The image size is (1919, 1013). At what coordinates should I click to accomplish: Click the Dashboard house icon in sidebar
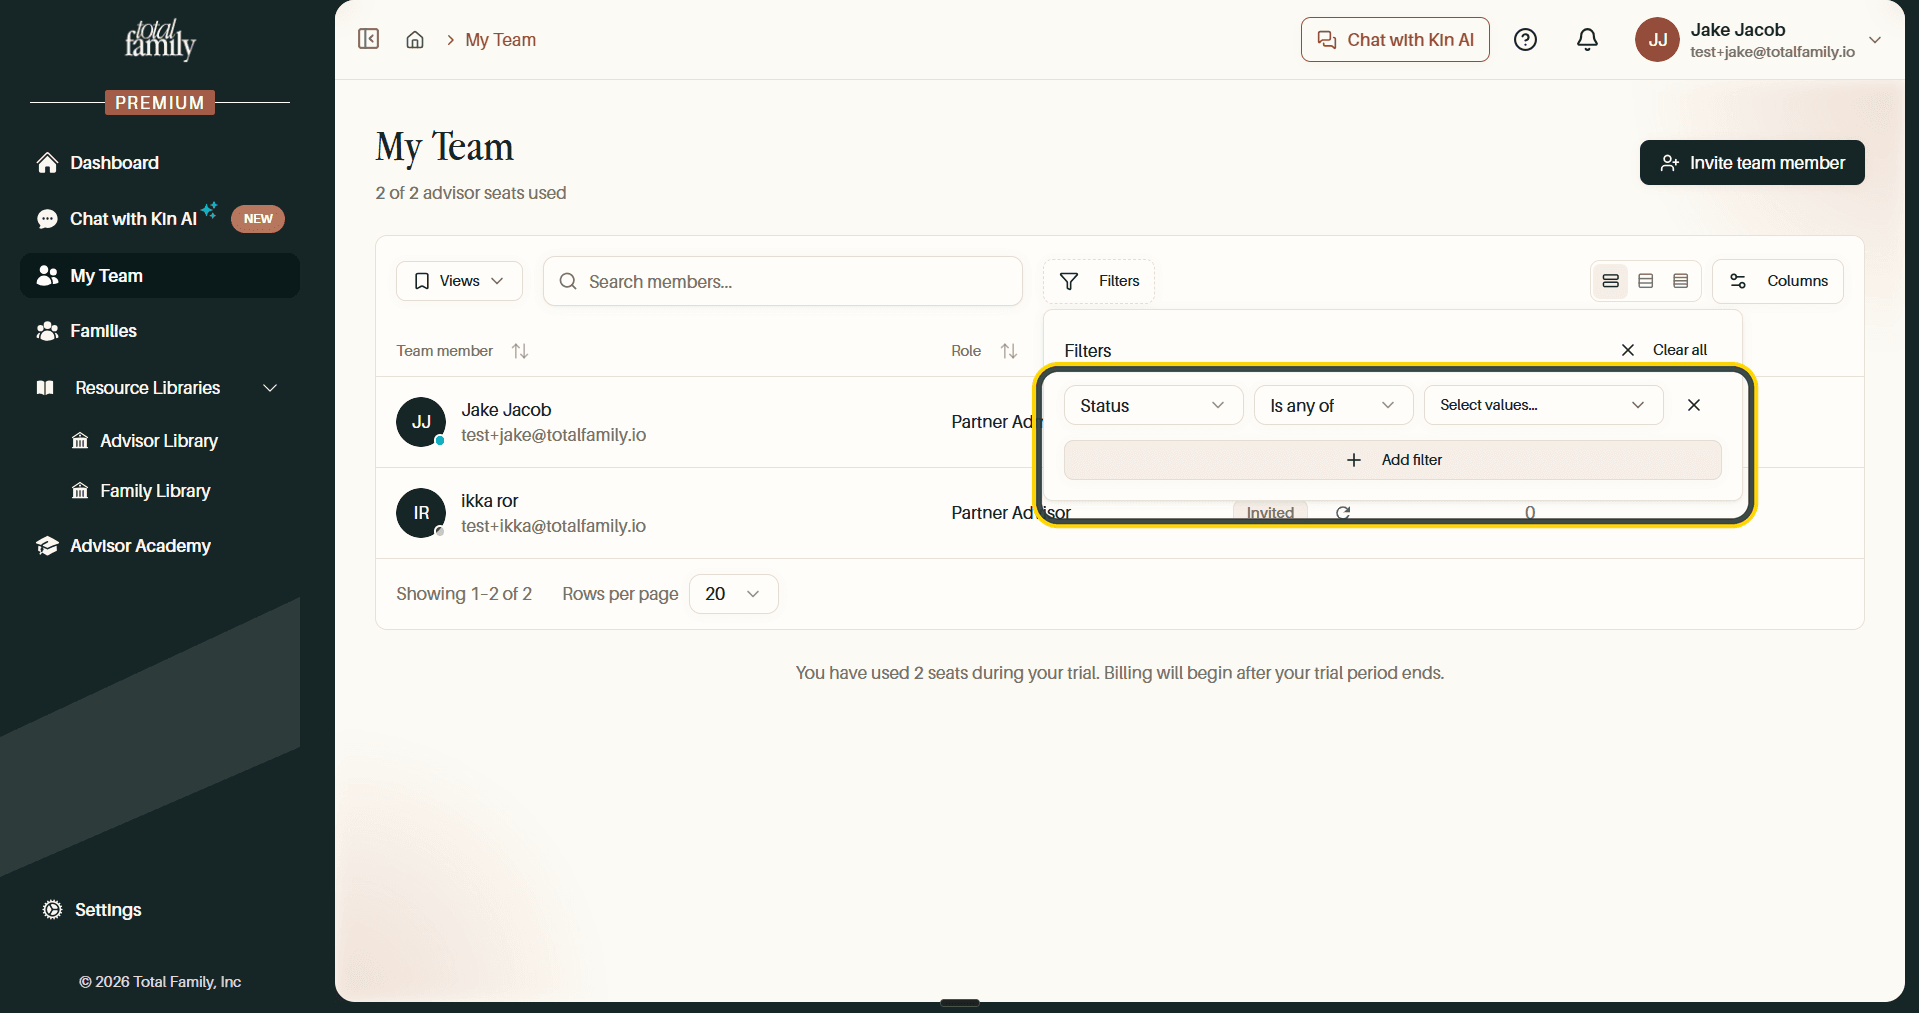click(x=47, y=163)
